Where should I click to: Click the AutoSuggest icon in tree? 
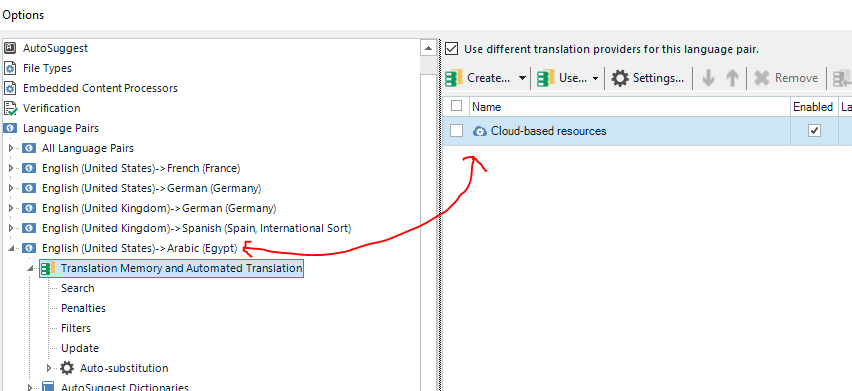10,48
